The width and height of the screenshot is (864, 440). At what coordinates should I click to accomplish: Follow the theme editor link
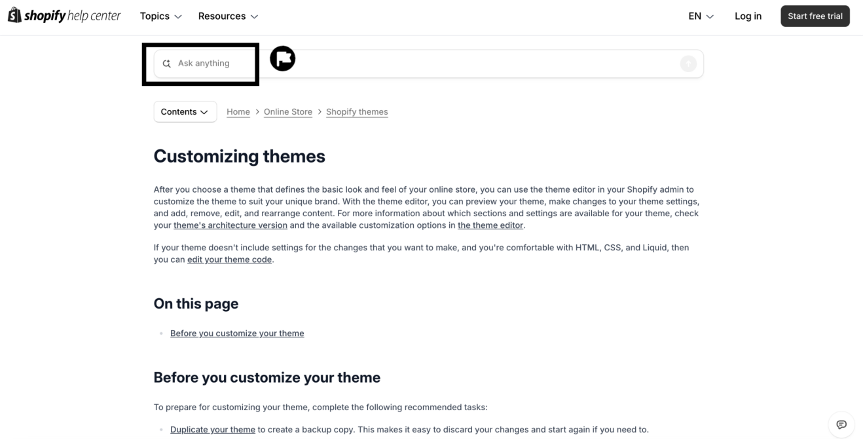coord(490,225)
